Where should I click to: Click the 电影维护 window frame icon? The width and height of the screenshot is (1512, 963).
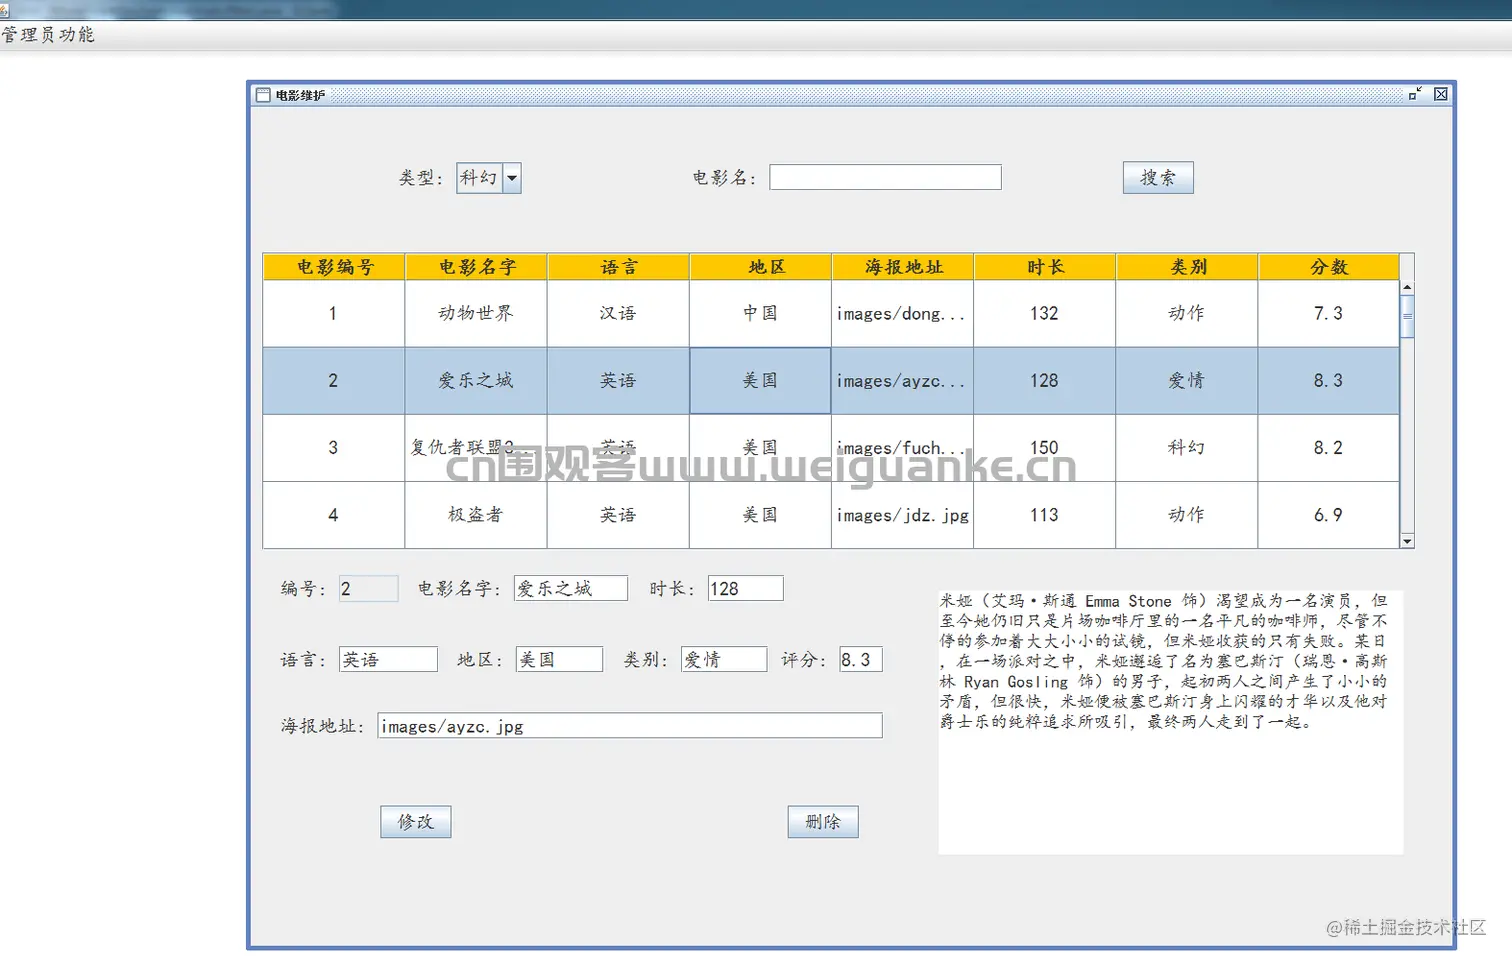pos(263,95)
